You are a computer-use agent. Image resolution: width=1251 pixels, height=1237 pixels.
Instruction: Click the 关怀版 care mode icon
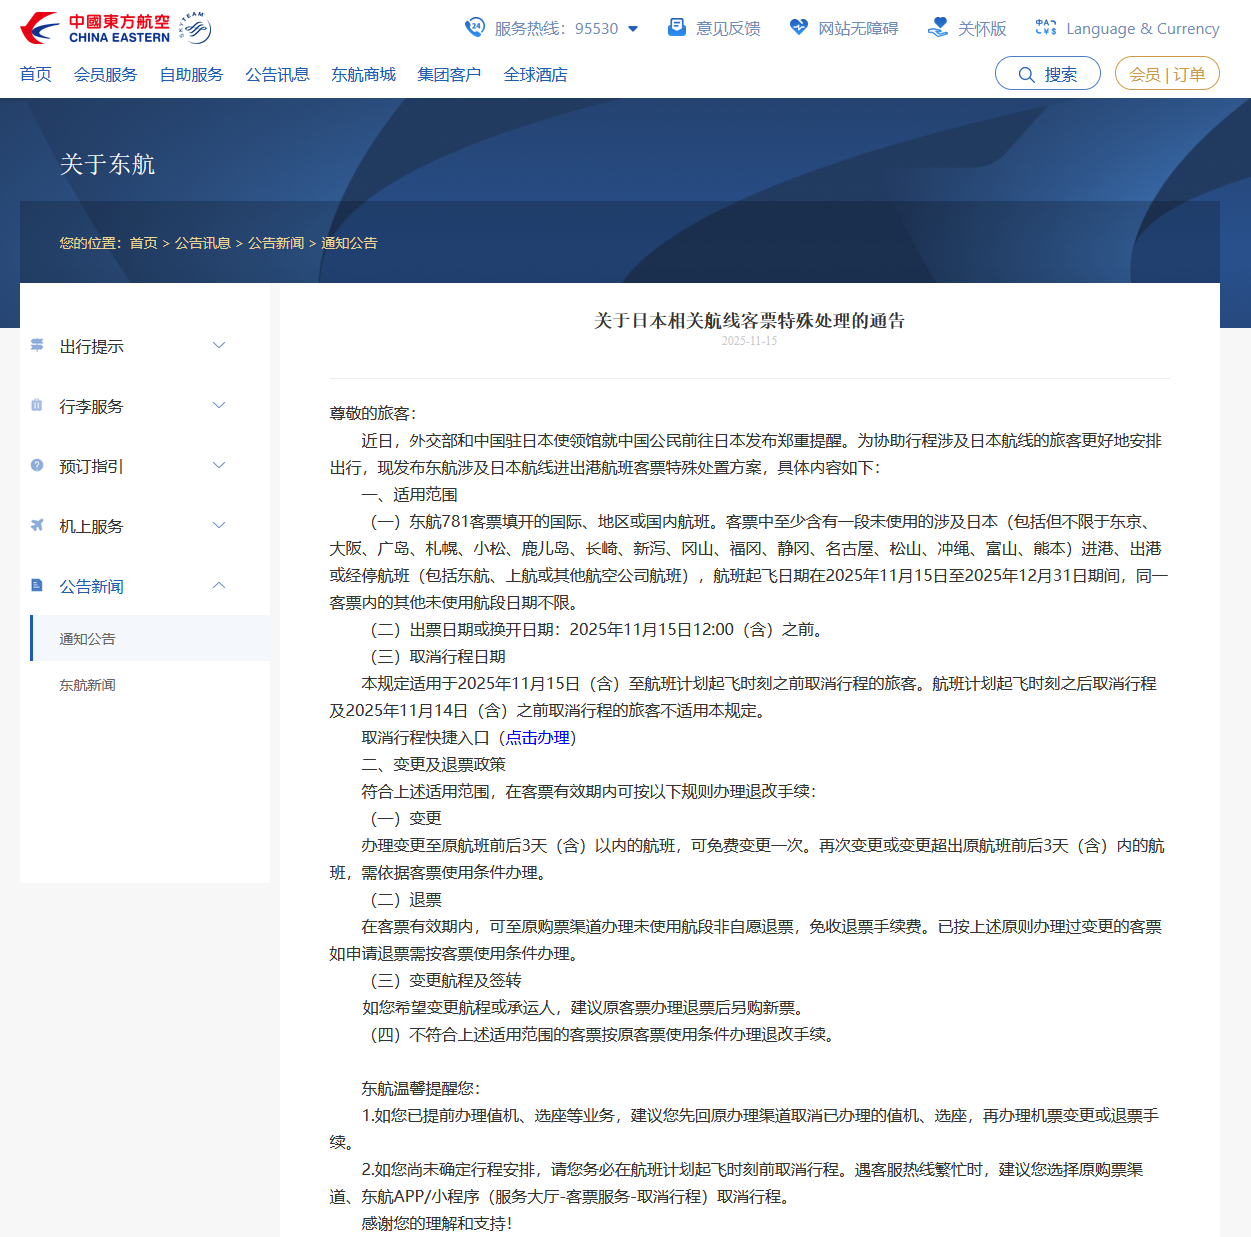pos(938,28)
